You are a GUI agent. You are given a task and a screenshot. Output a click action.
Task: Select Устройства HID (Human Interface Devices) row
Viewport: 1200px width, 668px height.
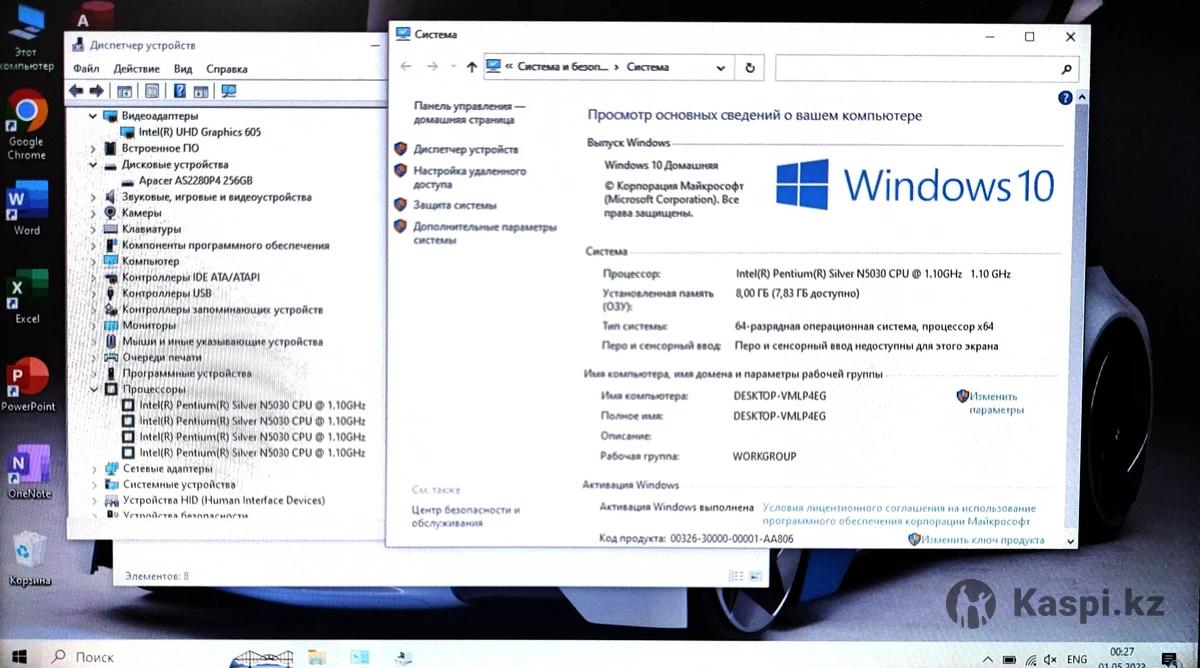tap(222, 500)
